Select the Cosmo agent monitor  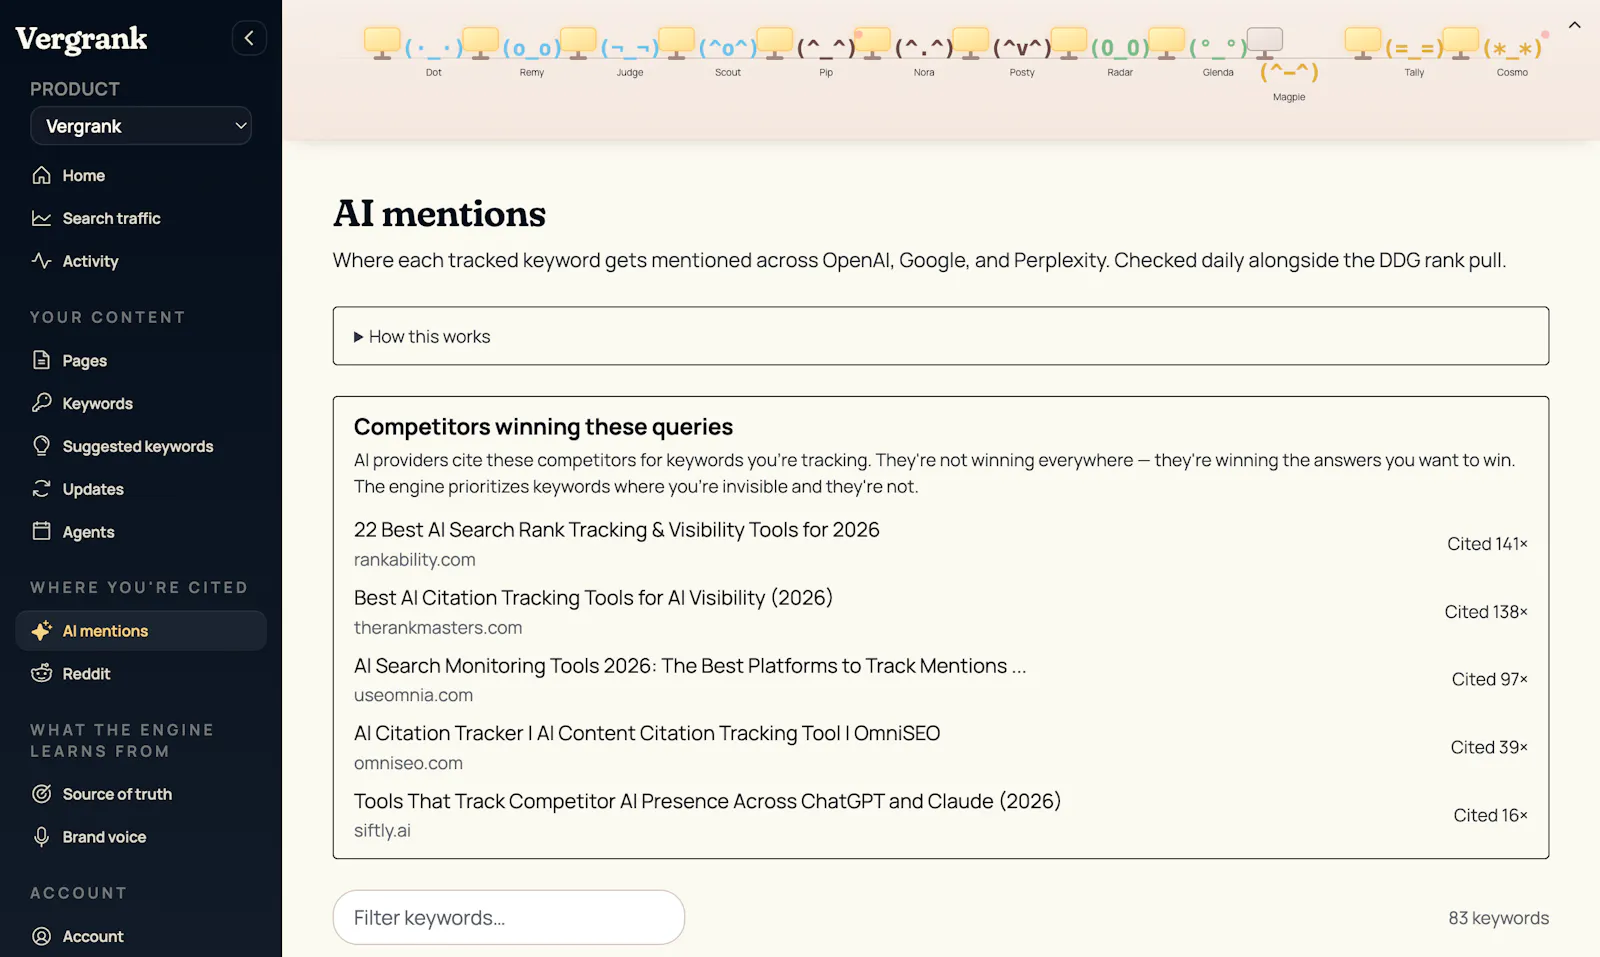pos(1461,43)
